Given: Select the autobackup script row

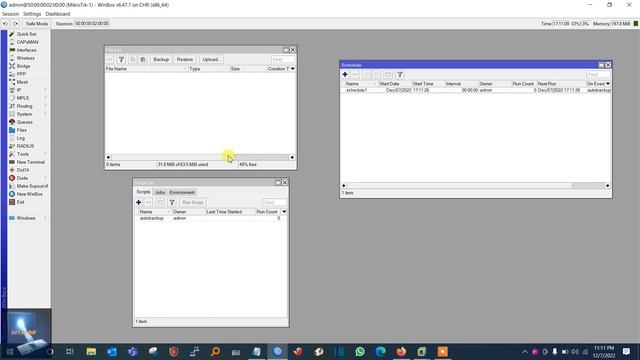Looking at the screenshot, I should pyautogui.click(x=211, y=218).
